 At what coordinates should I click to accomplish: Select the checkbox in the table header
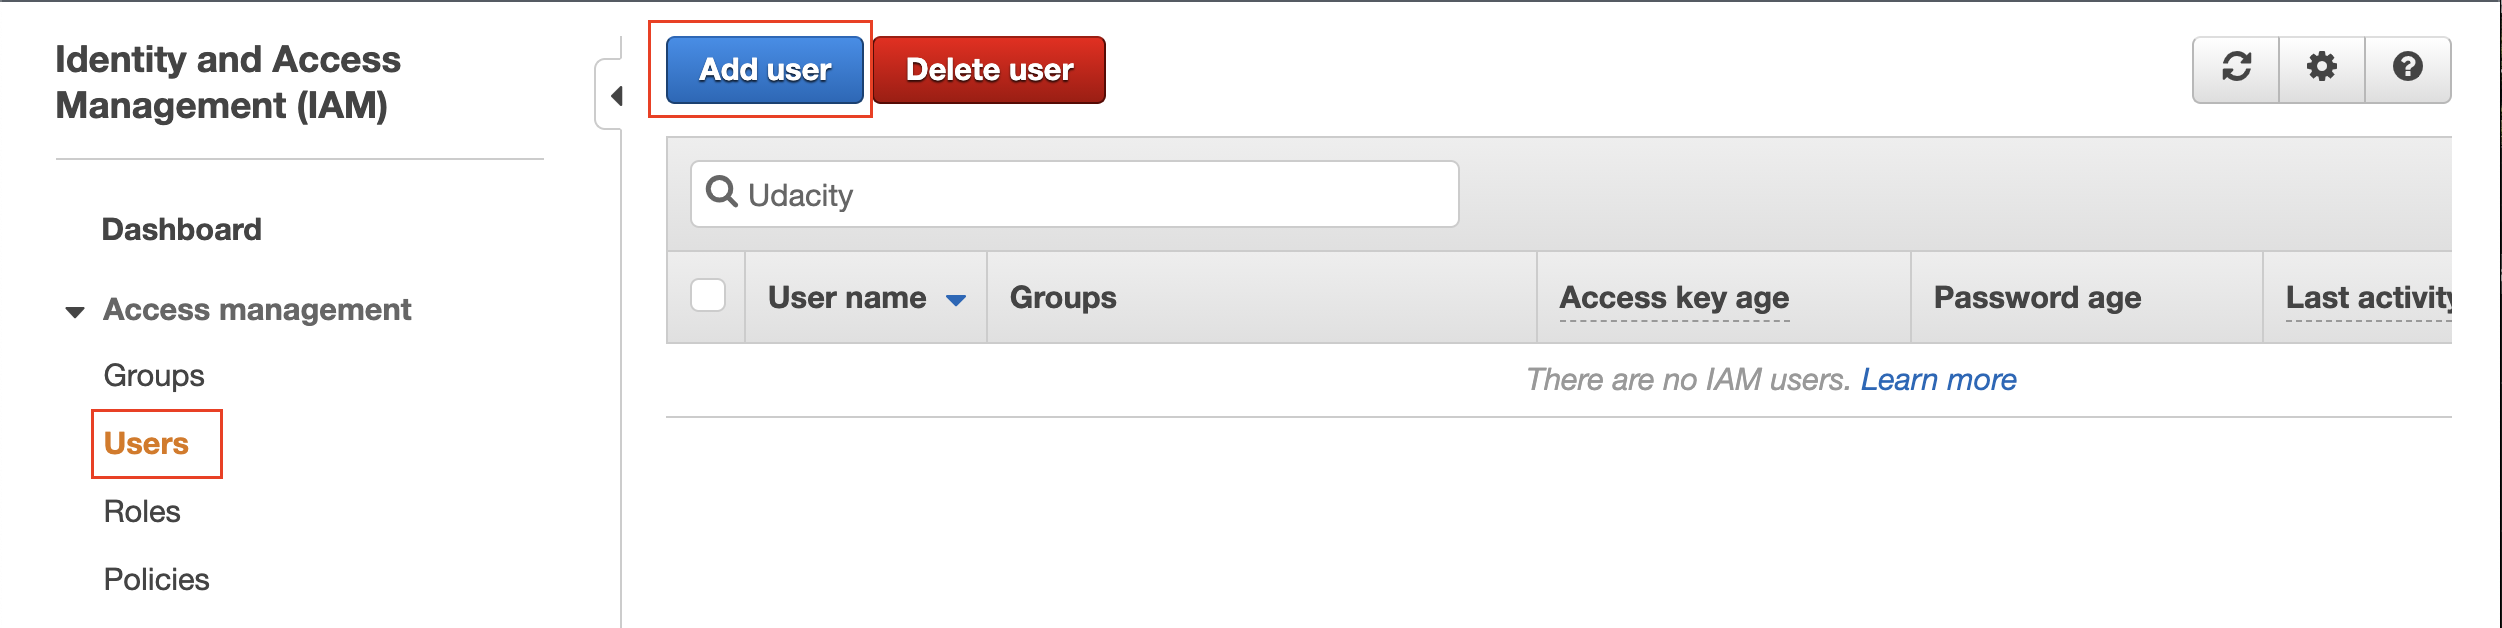pos(712,295)
